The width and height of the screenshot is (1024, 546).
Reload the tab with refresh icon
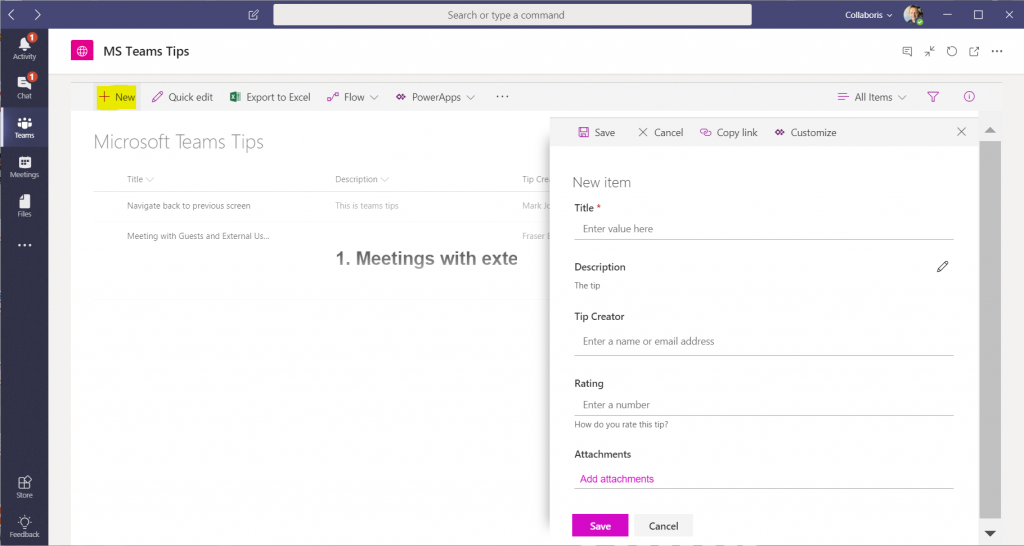pyautogui.click(x=952, y=52)
